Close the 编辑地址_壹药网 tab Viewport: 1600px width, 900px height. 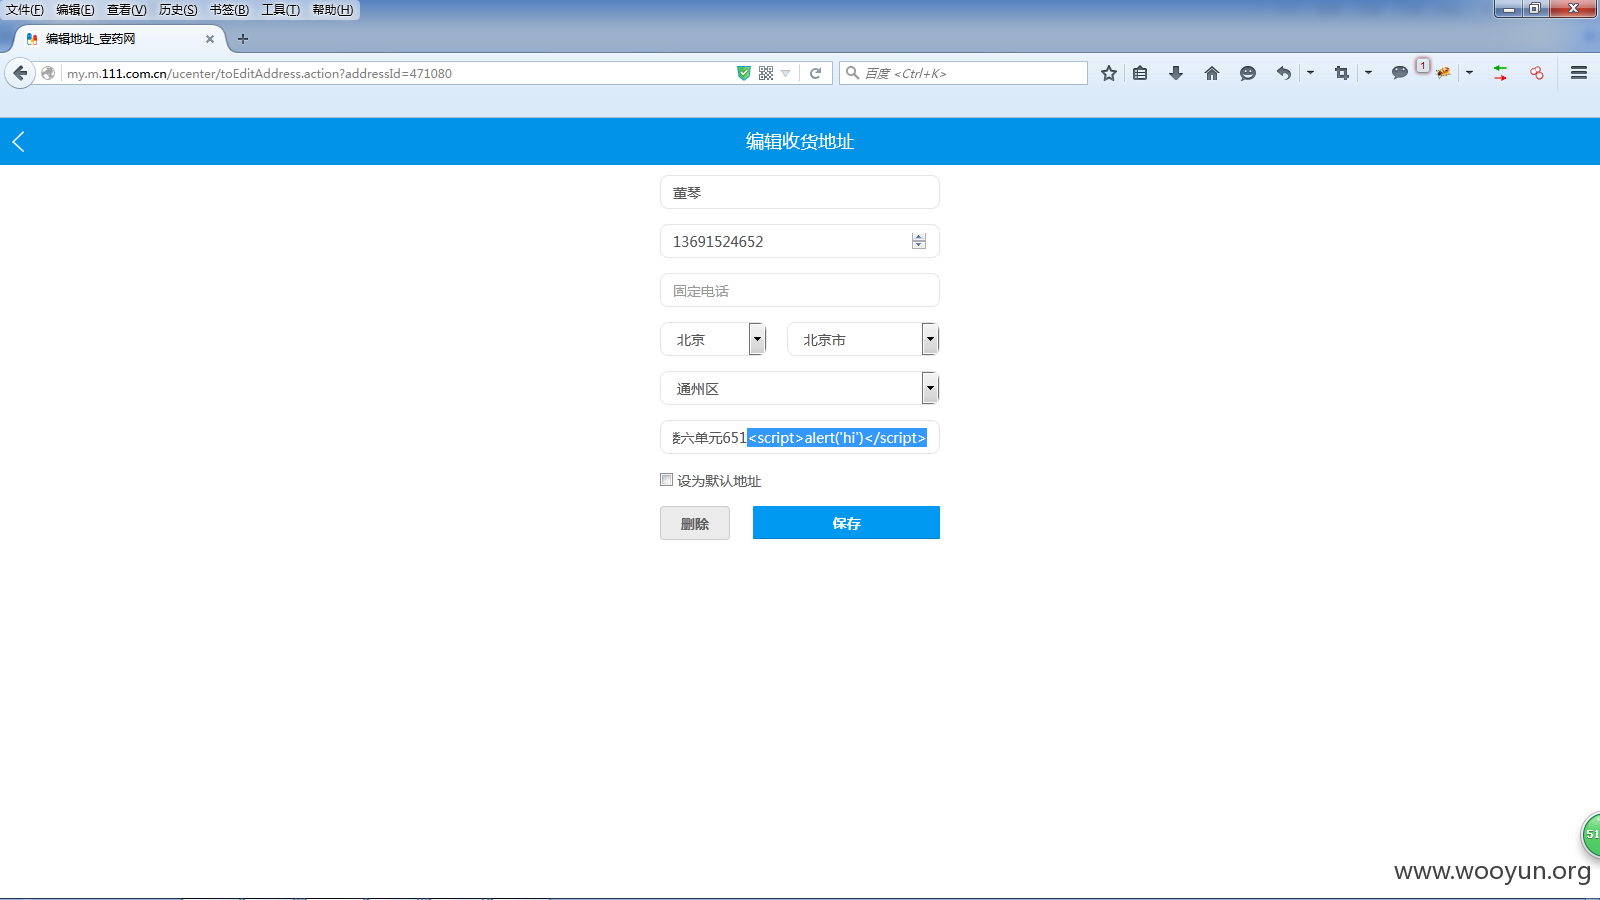(x=210, y=39)
